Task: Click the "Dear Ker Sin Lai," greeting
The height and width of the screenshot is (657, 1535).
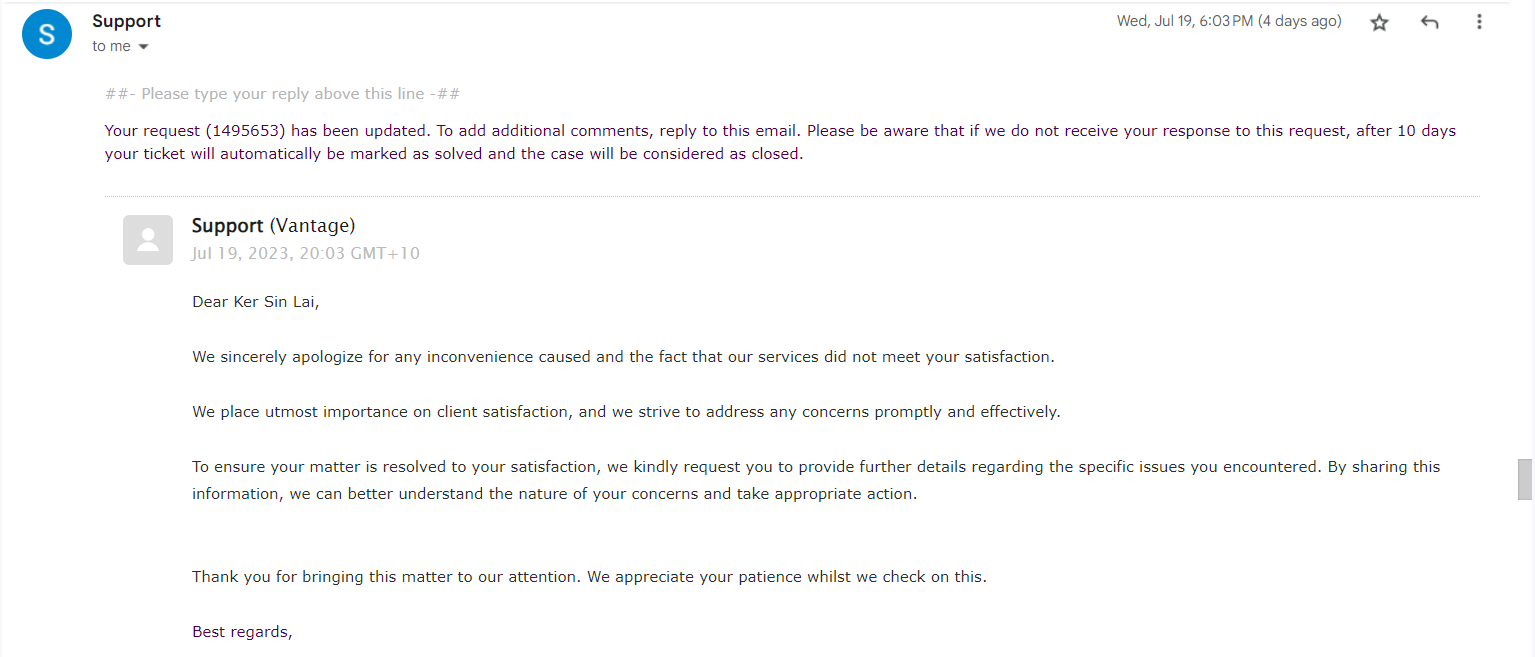Action: 256,301
